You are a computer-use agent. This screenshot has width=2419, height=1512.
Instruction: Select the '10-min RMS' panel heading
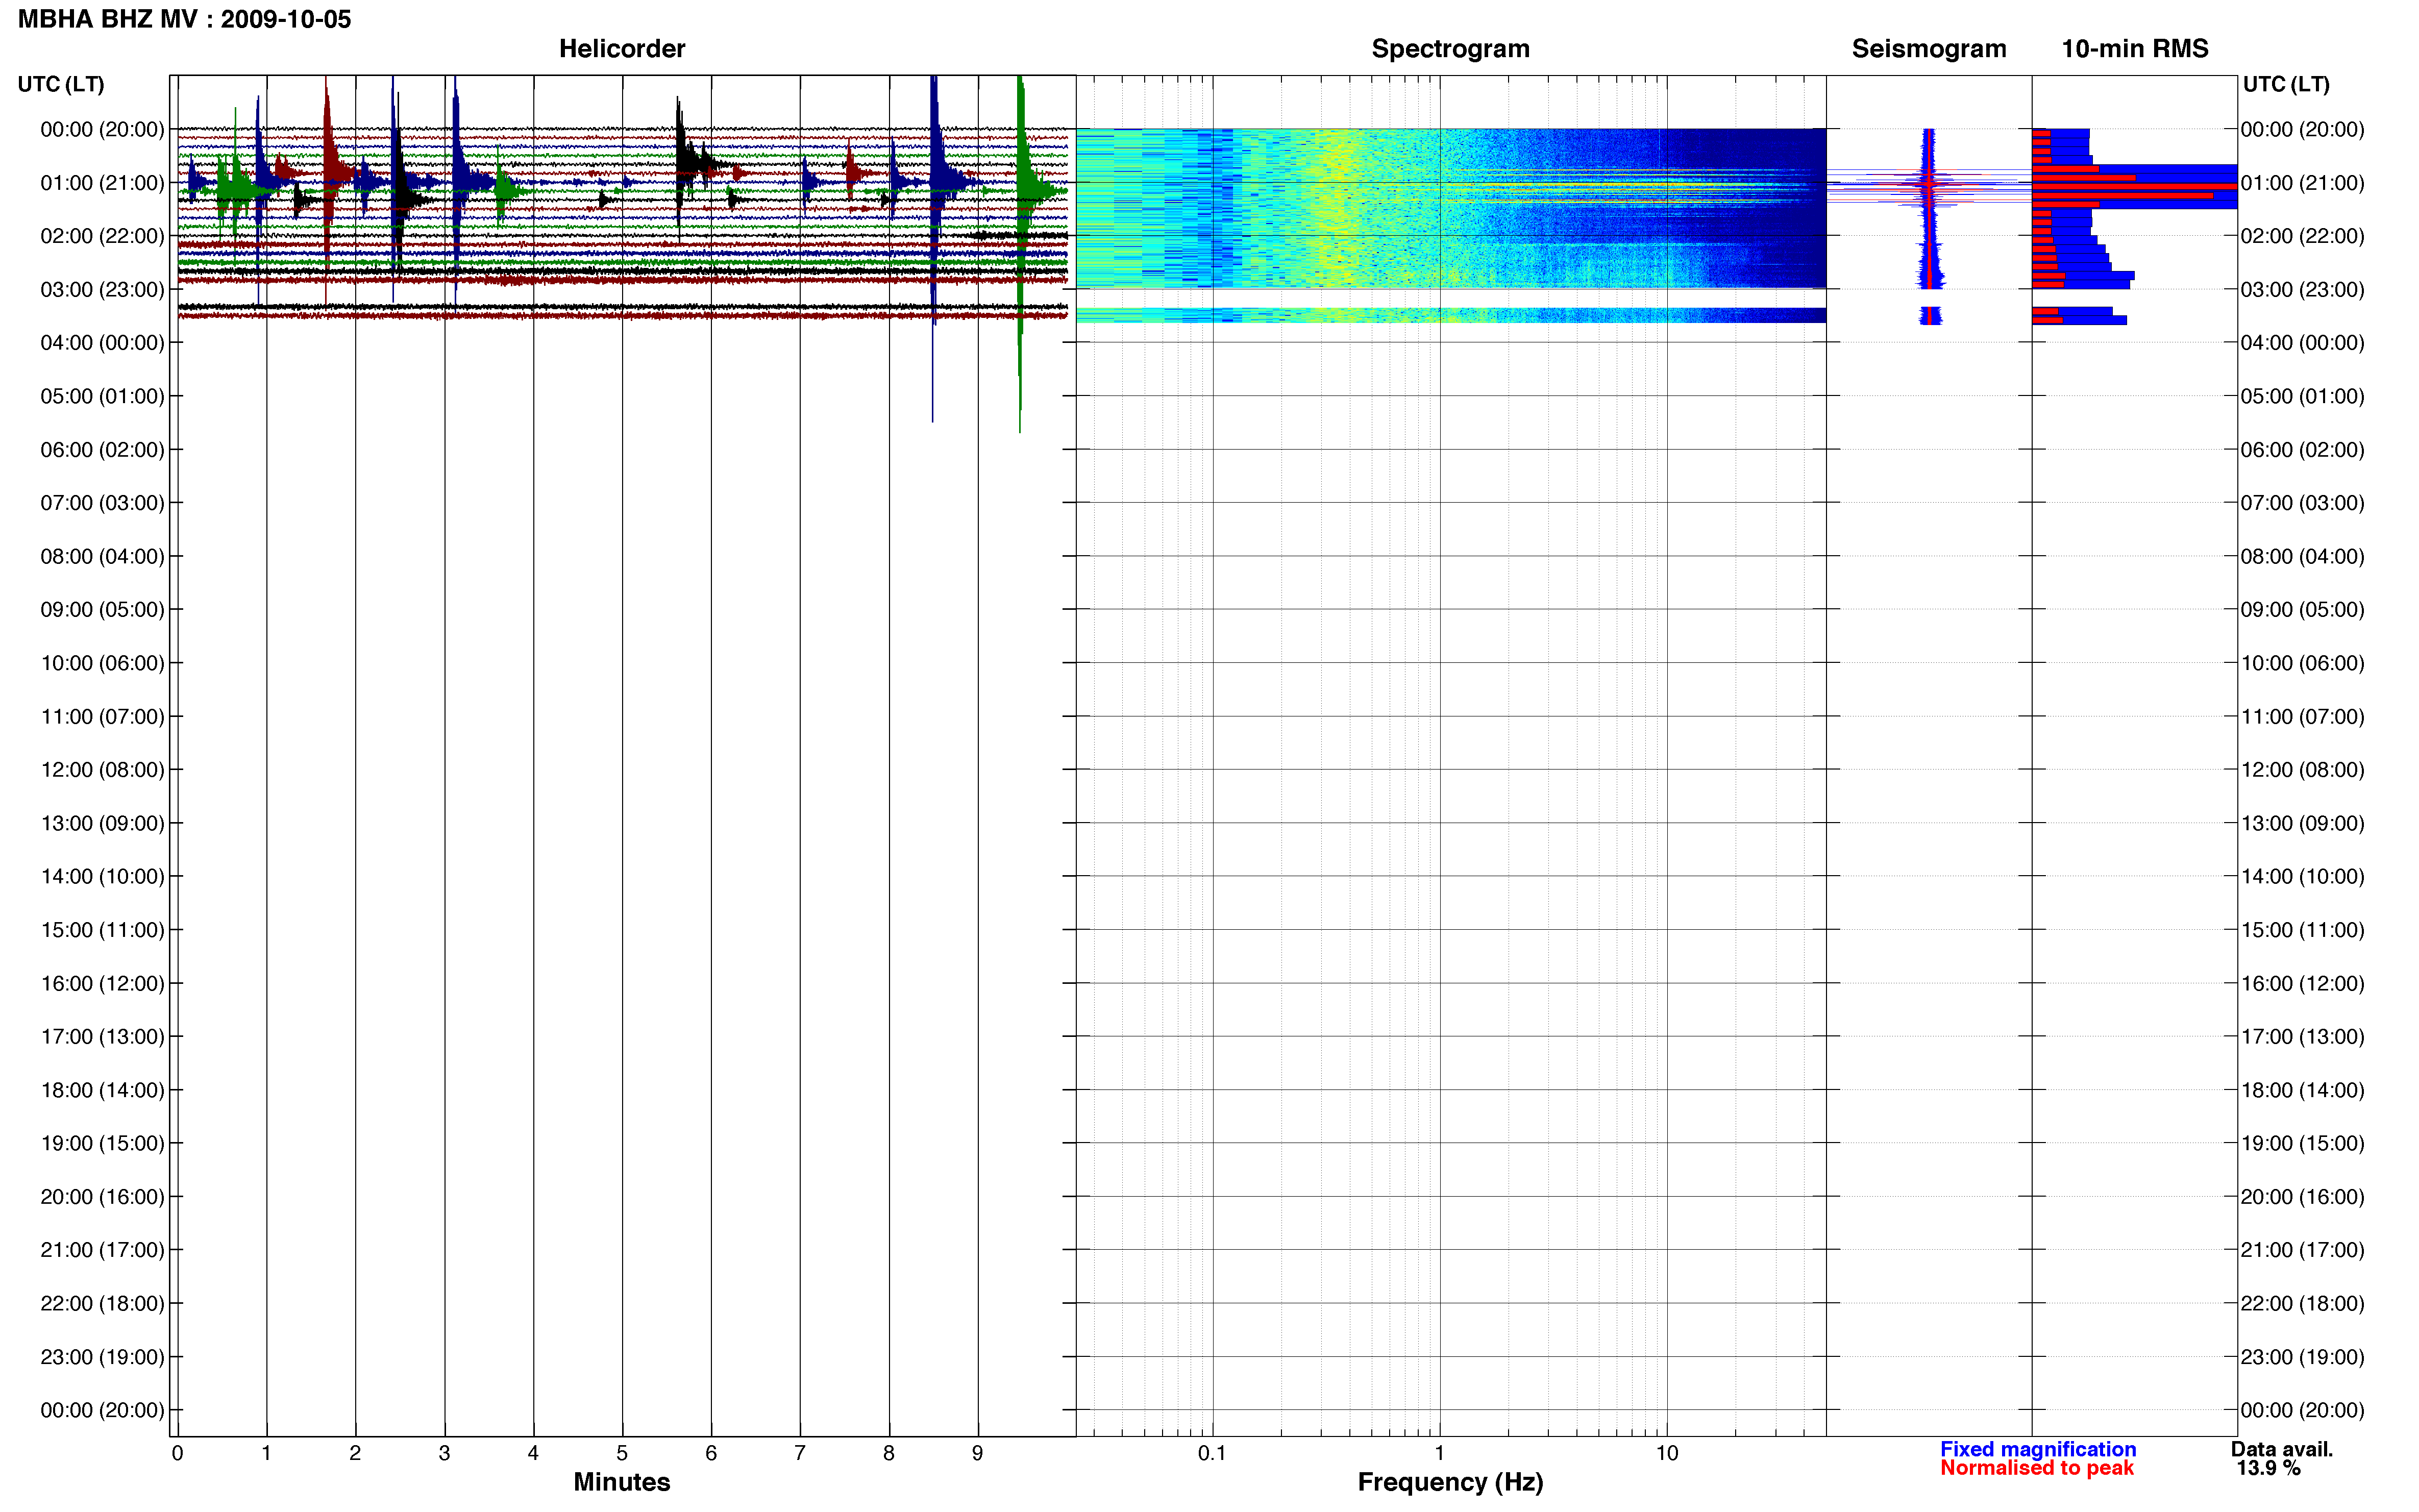[2134, 48]
